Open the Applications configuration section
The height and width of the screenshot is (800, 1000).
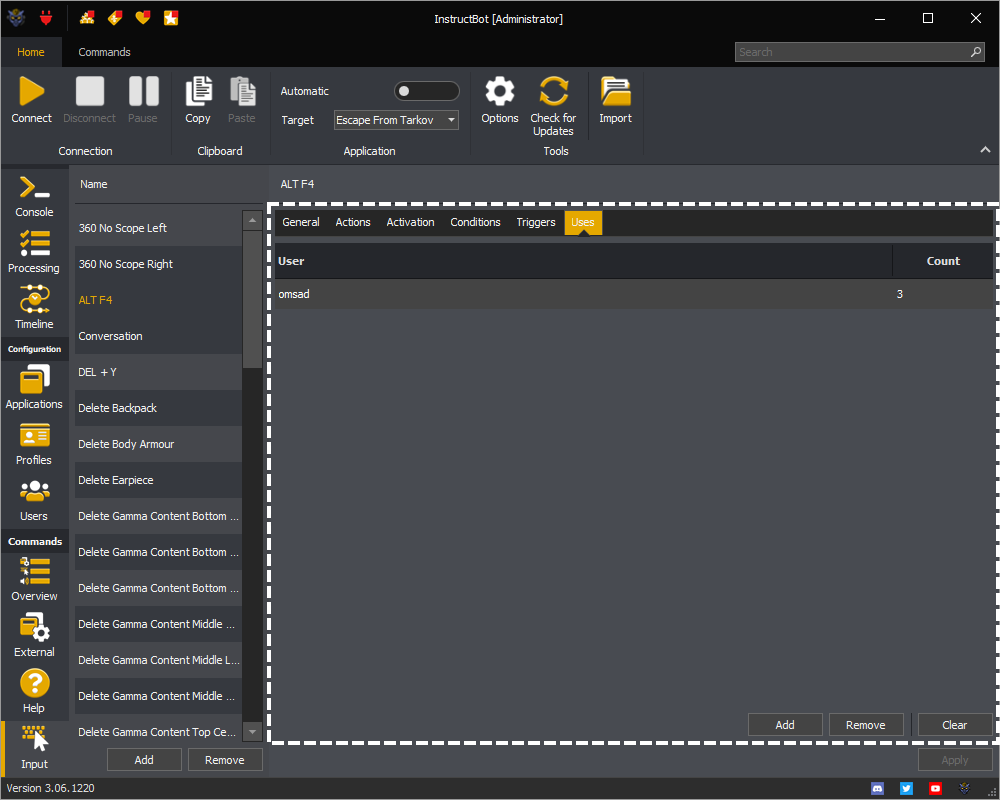[34, 388]
